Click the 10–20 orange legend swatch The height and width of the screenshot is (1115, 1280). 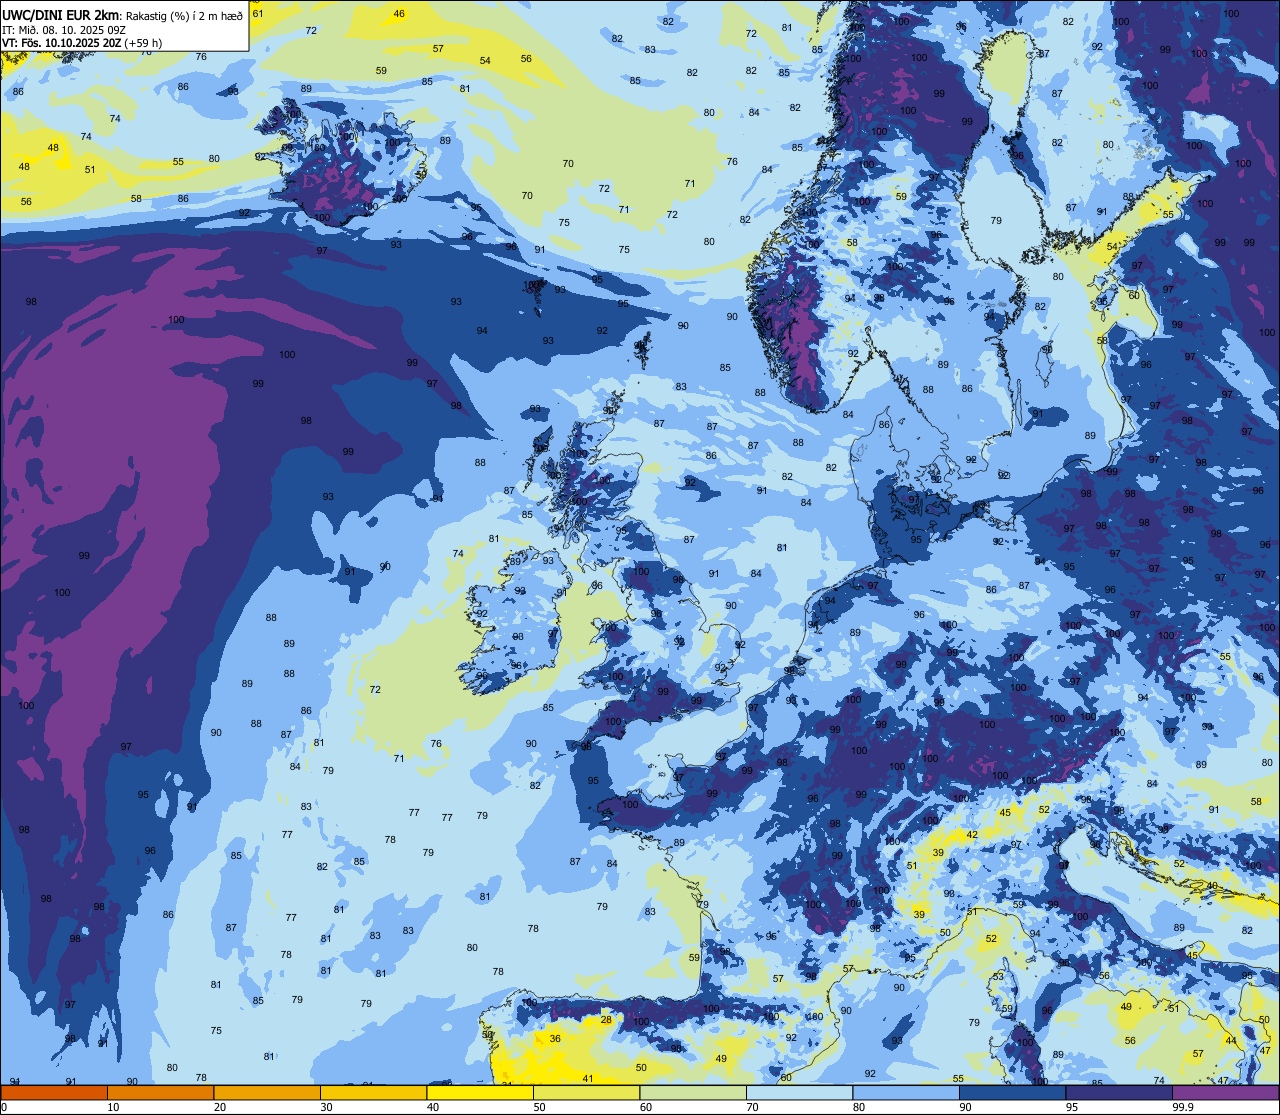[x=160, y=1093]
